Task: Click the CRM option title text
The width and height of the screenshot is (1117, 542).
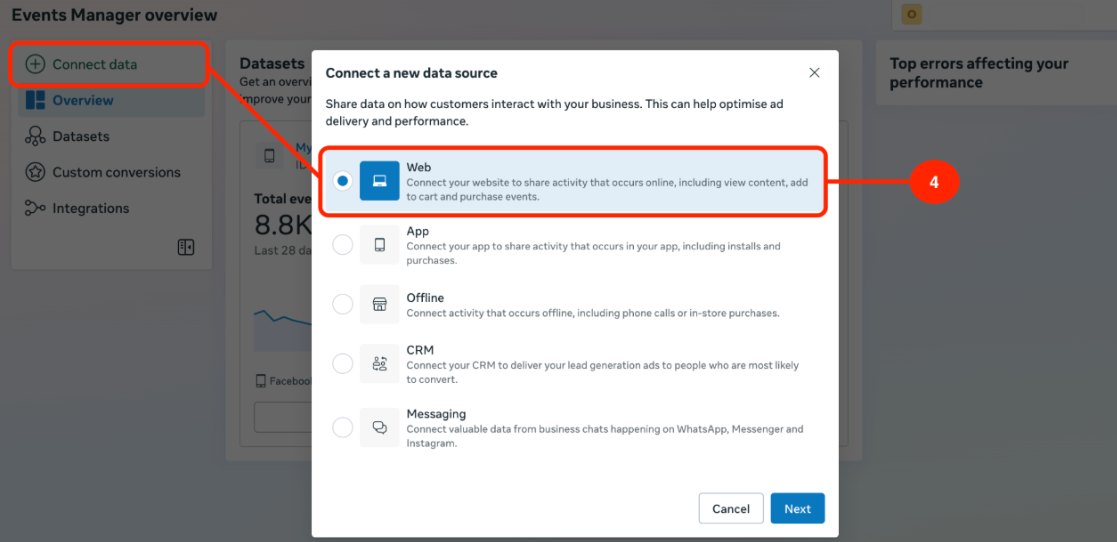Action: click(x=420, y=350)
